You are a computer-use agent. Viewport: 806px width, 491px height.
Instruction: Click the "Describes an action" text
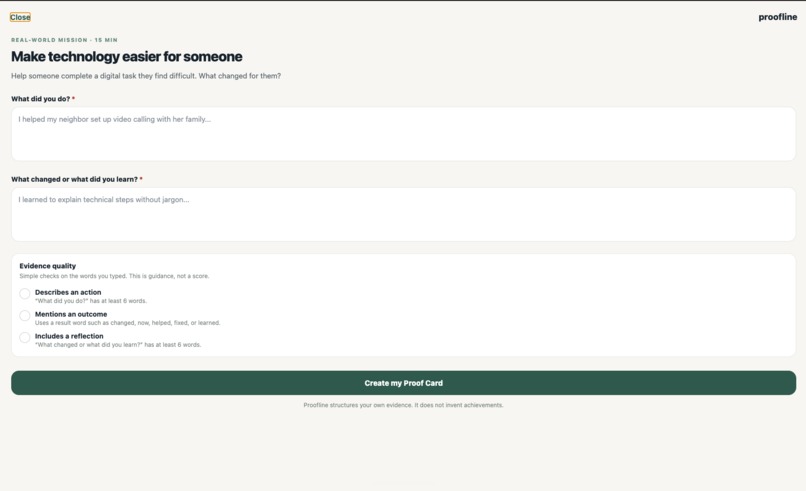68,292
